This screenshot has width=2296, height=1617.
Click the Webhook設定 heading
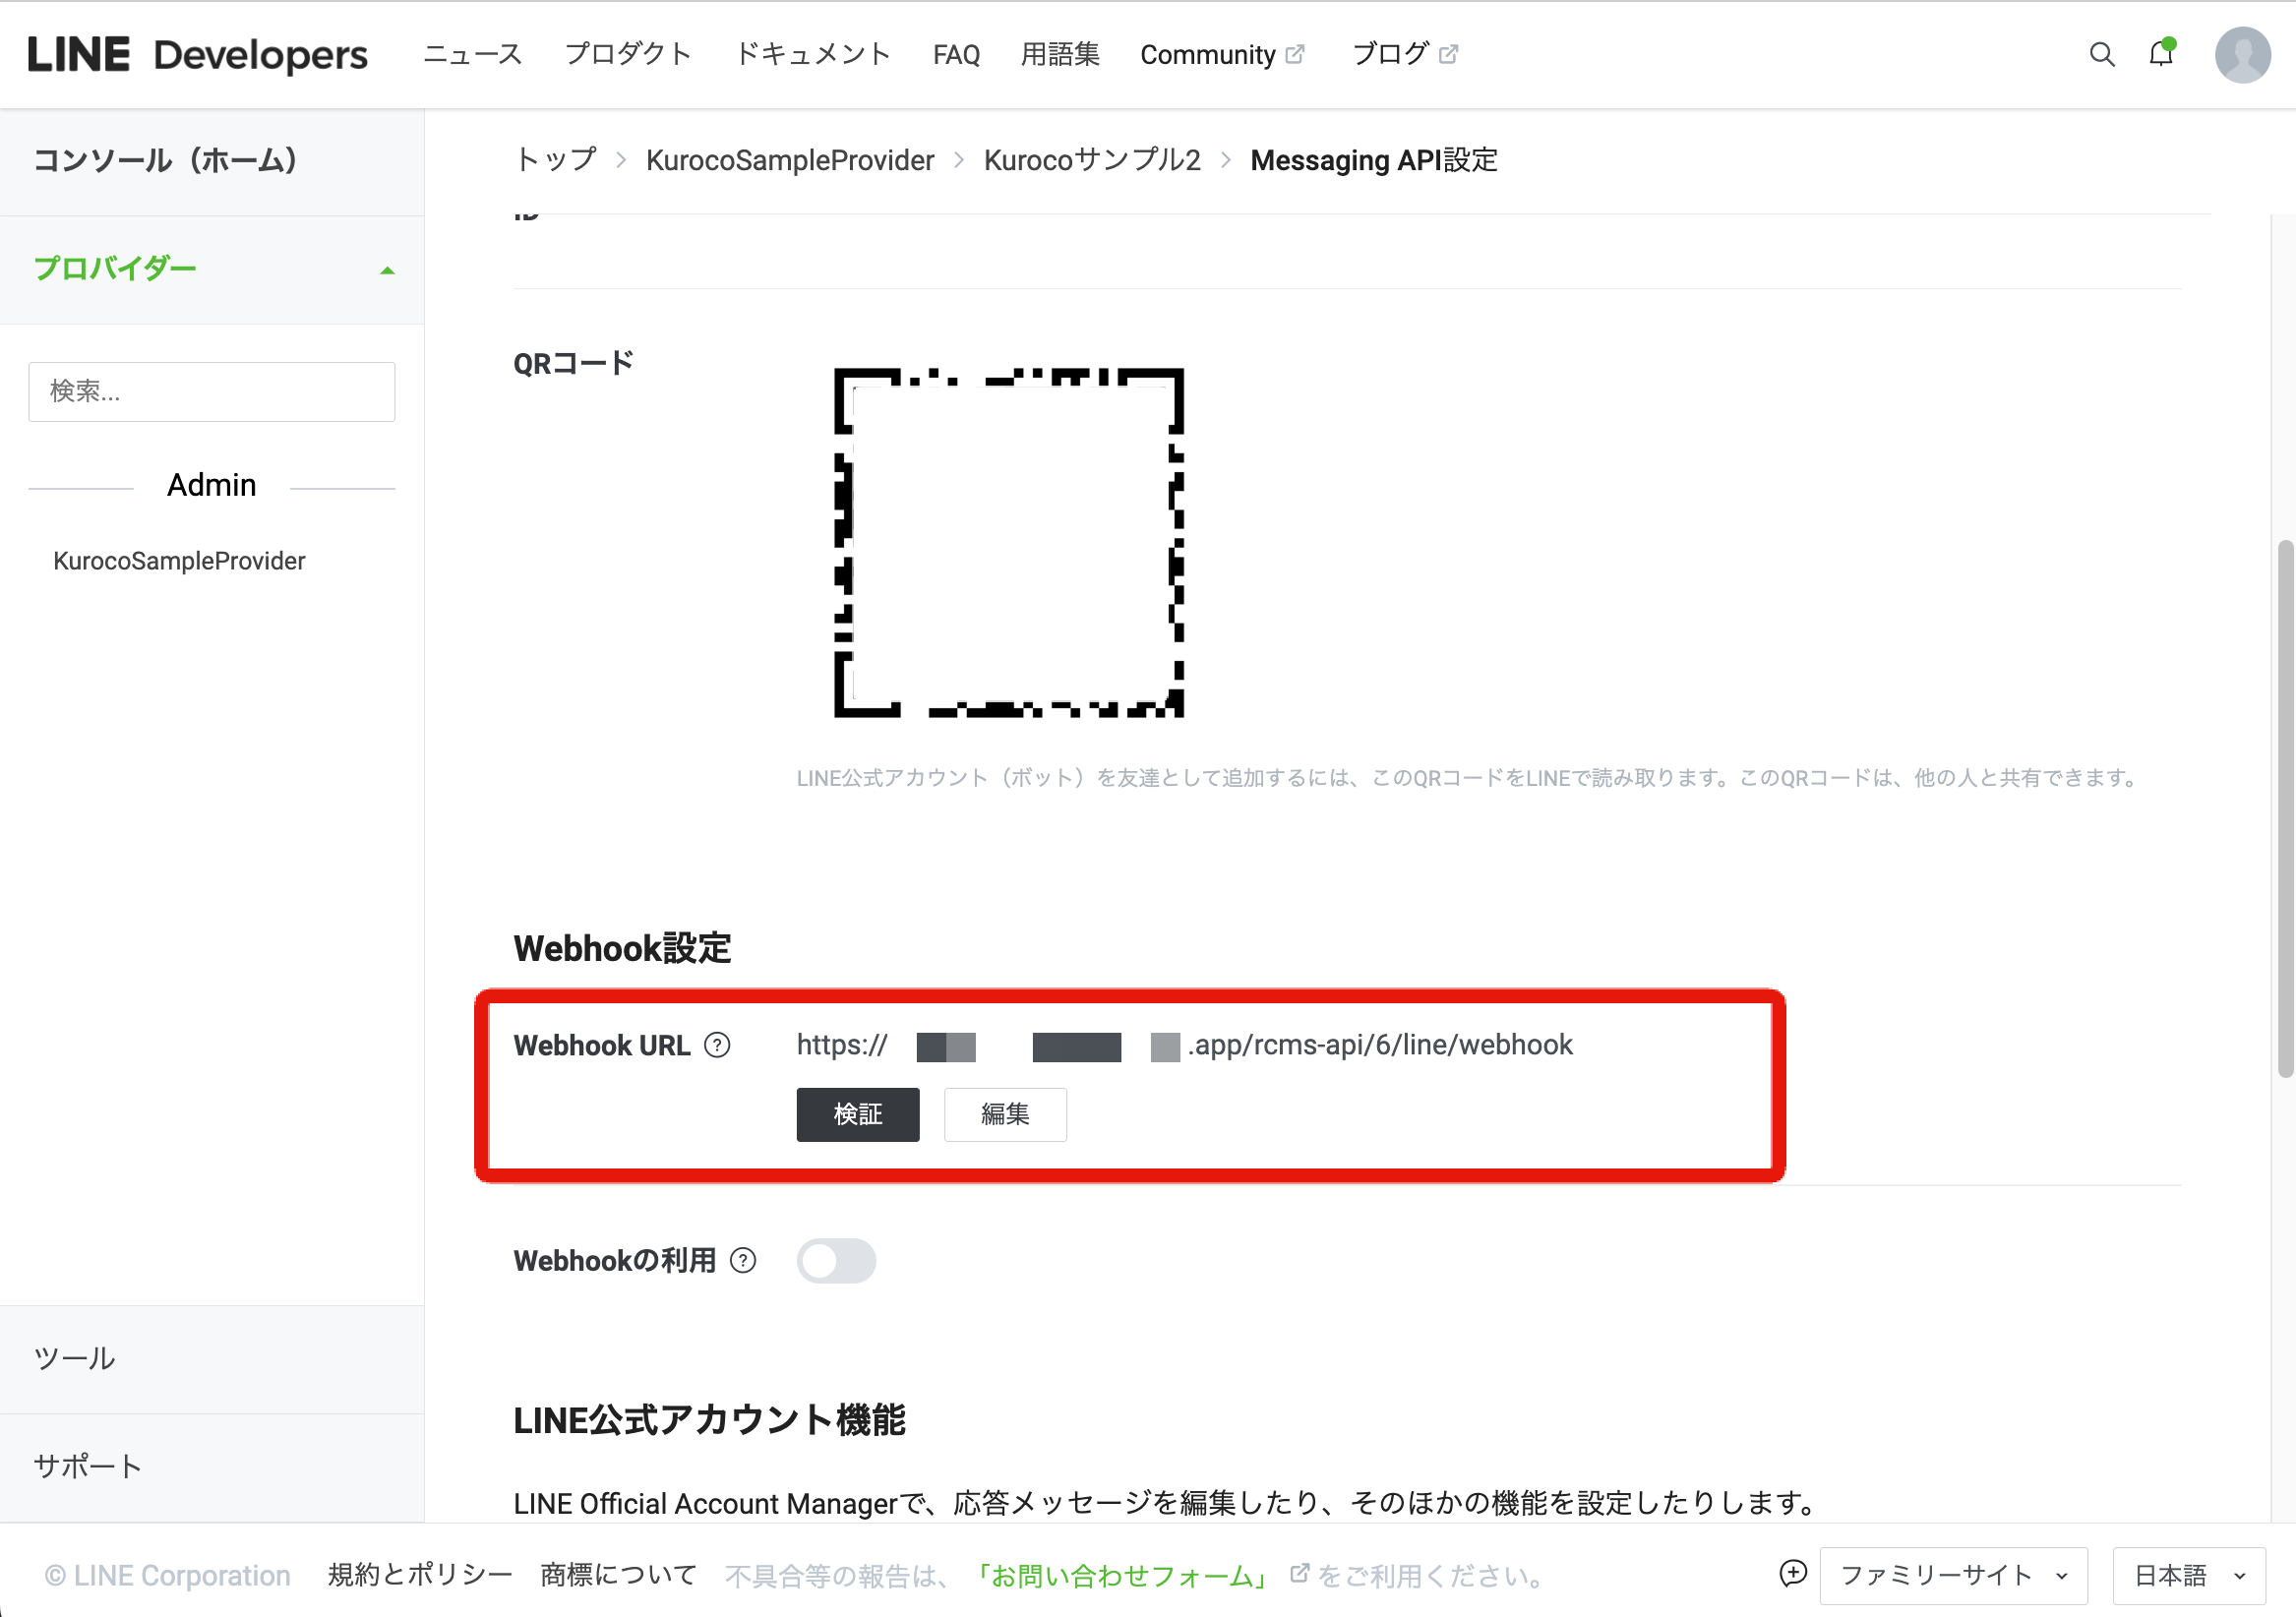tap(622, 948)
